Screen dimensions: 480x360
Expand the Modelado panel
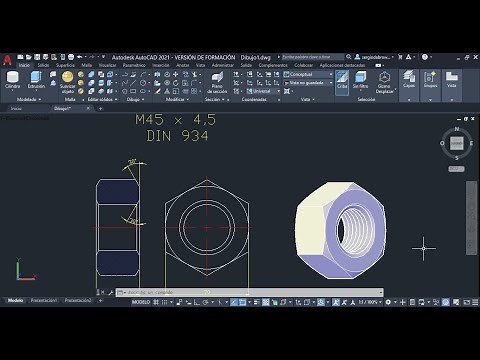click(x=29, y=99)
